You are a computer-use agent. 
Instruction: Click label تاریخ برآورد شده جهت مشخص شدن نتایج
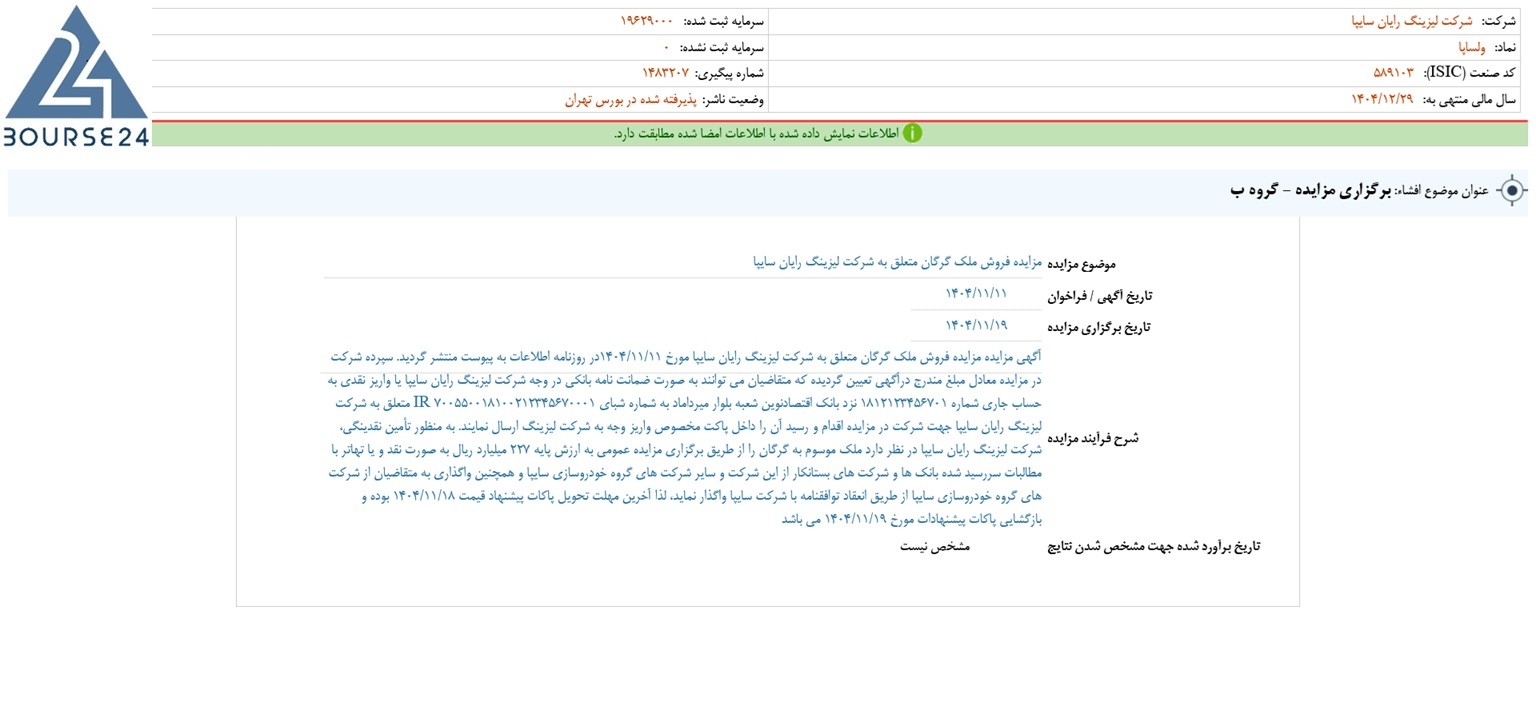1154,546
